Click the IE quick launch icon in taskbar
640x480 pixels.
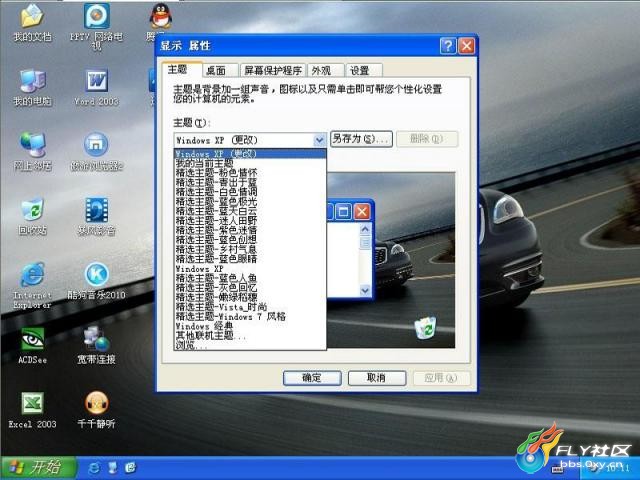click(x=93, y=468)
